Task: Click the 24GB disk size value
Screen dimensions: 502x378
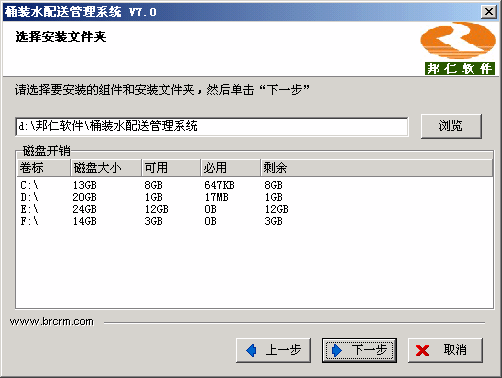Action: (85, 209)
